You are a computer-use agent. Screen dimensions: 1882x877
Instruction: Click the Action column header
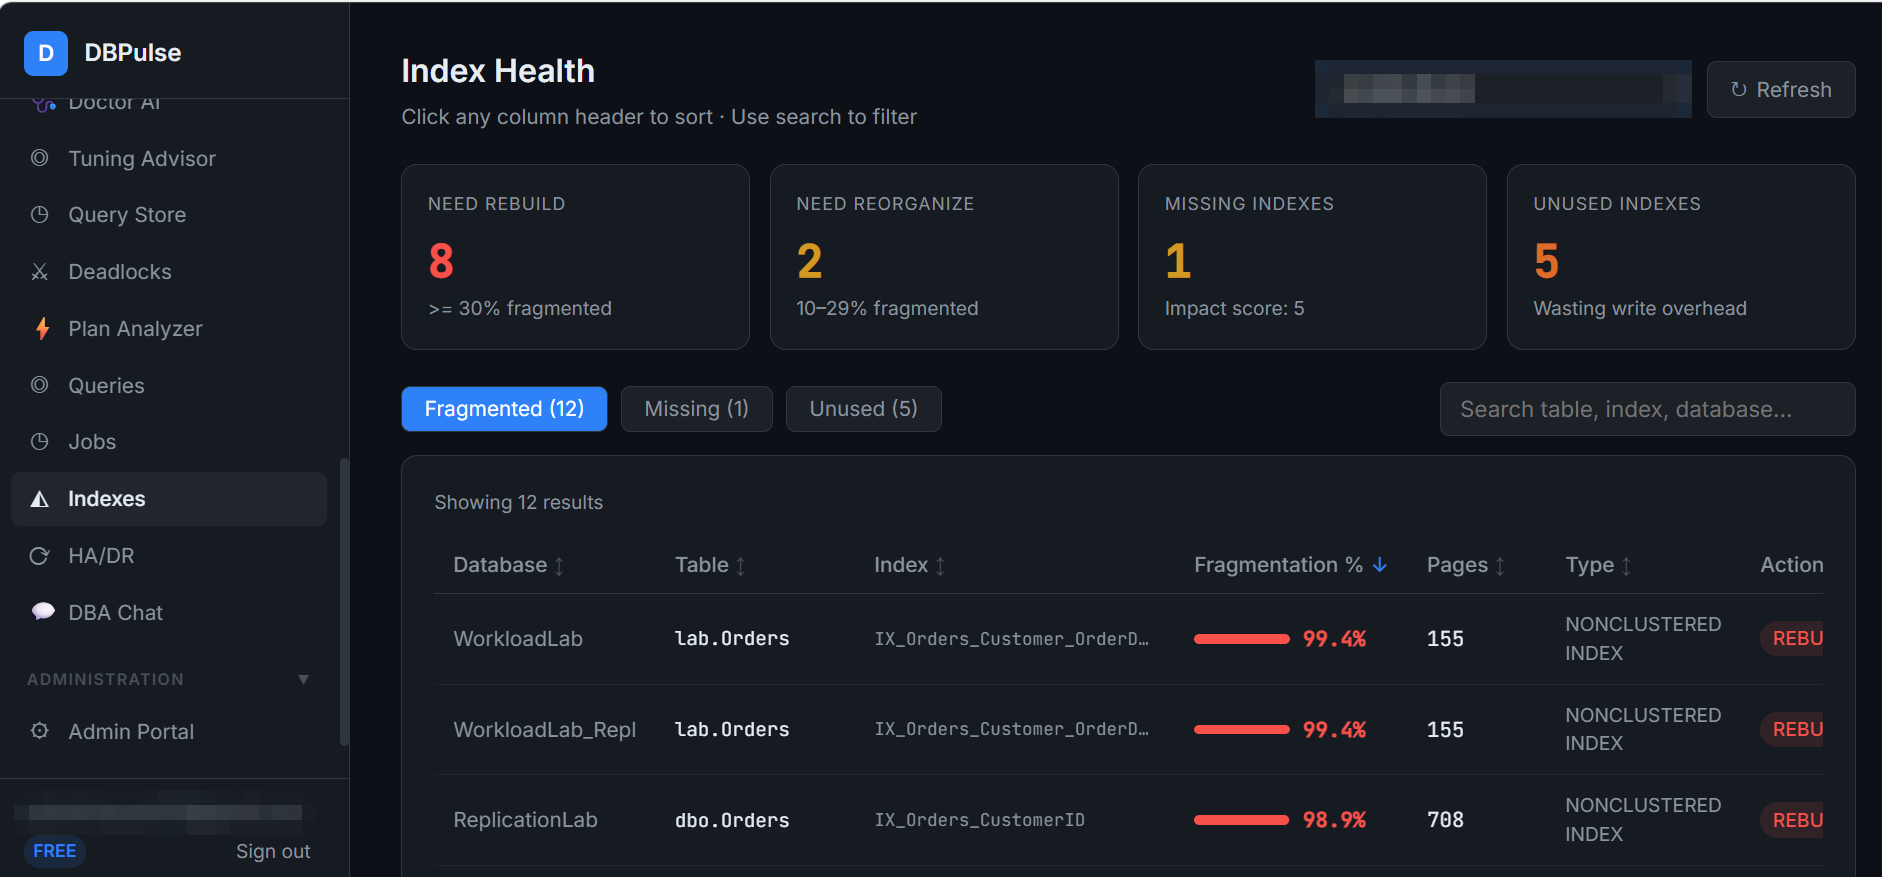pyautogui.click(x=1791, y=565)
